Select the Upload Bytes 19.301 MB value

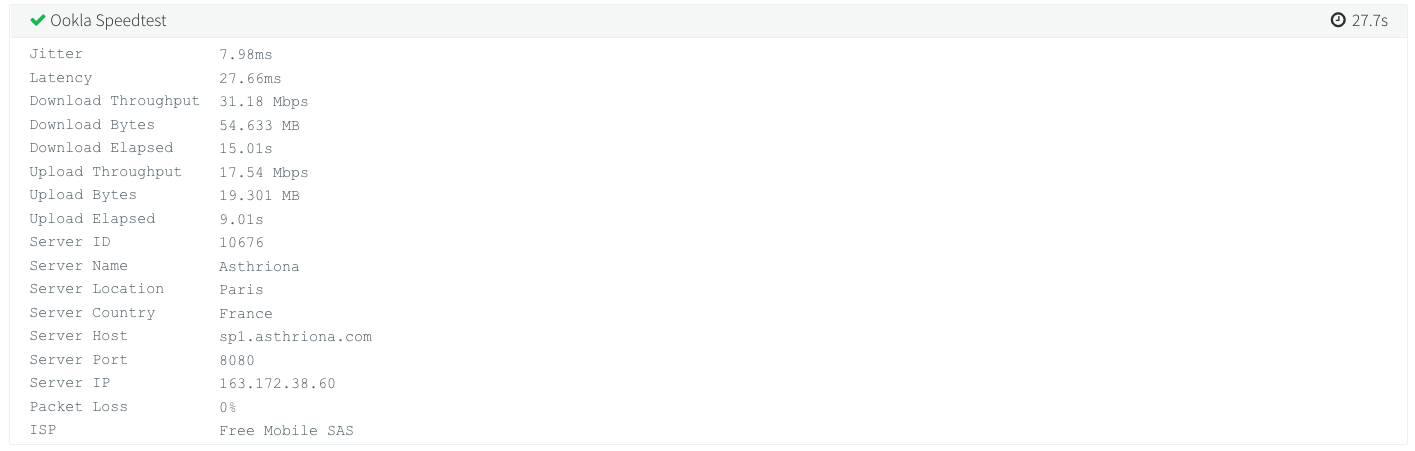(259, 195)
